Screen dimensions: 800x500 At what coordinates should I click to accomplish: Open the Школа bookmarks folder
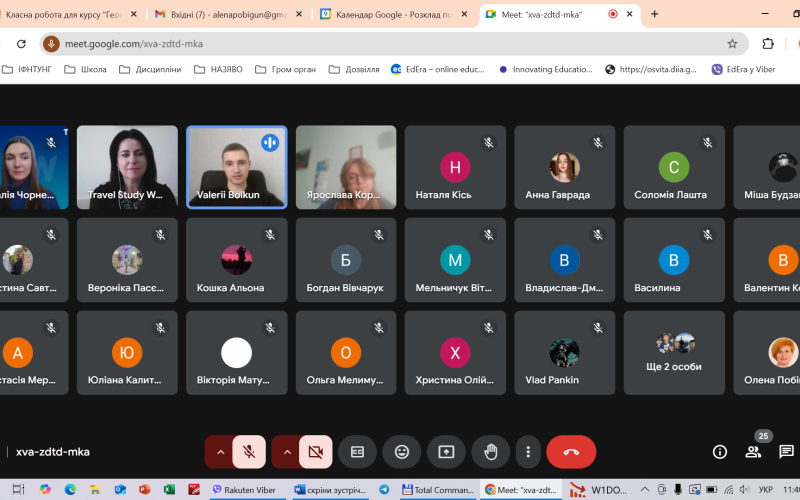click(x=85, y=69)
